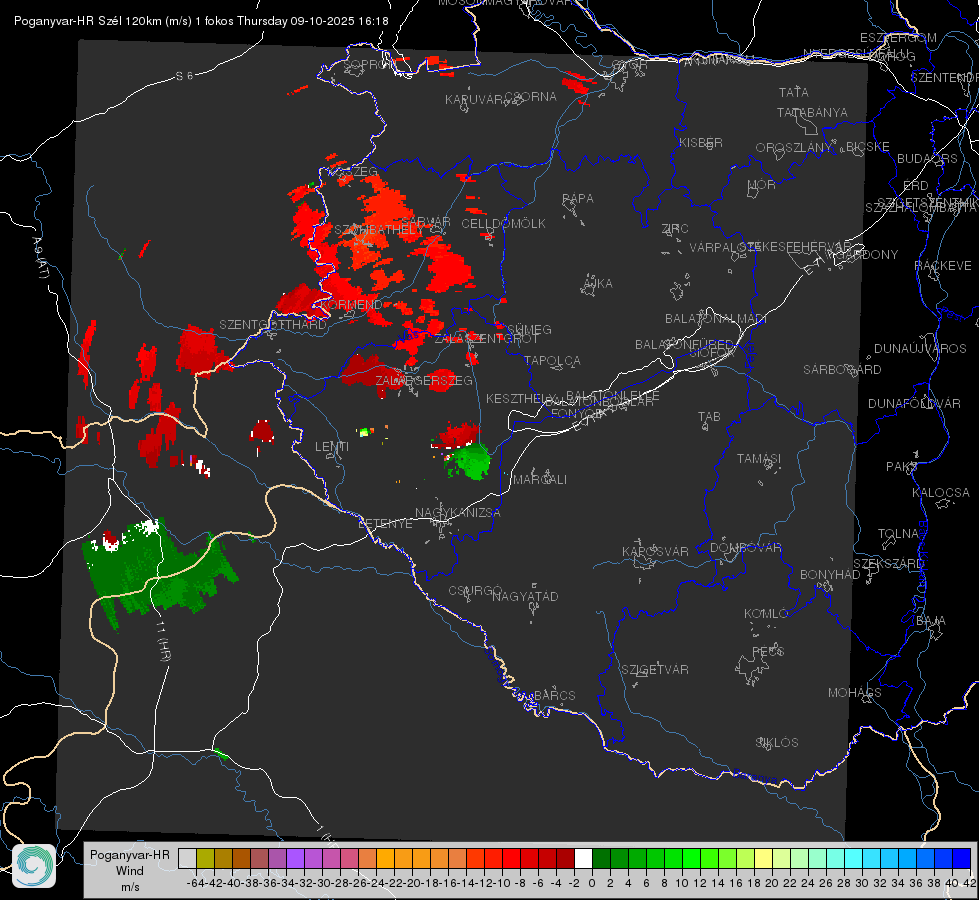Click the ZALAEGERSZEG city label
The width and height of the screenshot is (979, 900).
coord(424,380)
